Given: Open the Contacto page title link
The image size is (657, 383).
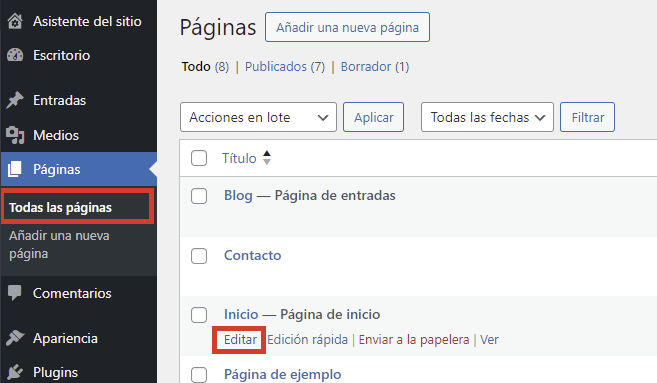Looking at the screenshot, I should tap(253, 255).
